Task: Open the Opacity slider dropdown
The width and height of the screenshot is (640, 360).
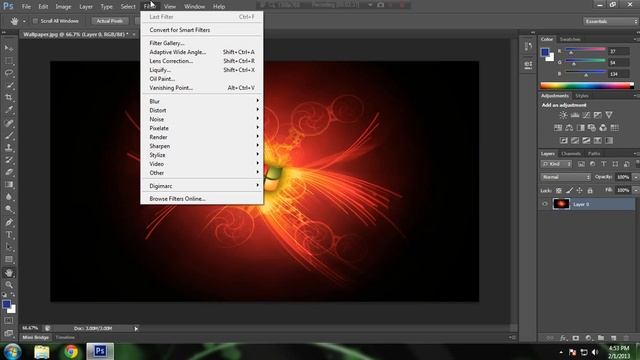Action: pyautogui.click(x=636, y=177)
